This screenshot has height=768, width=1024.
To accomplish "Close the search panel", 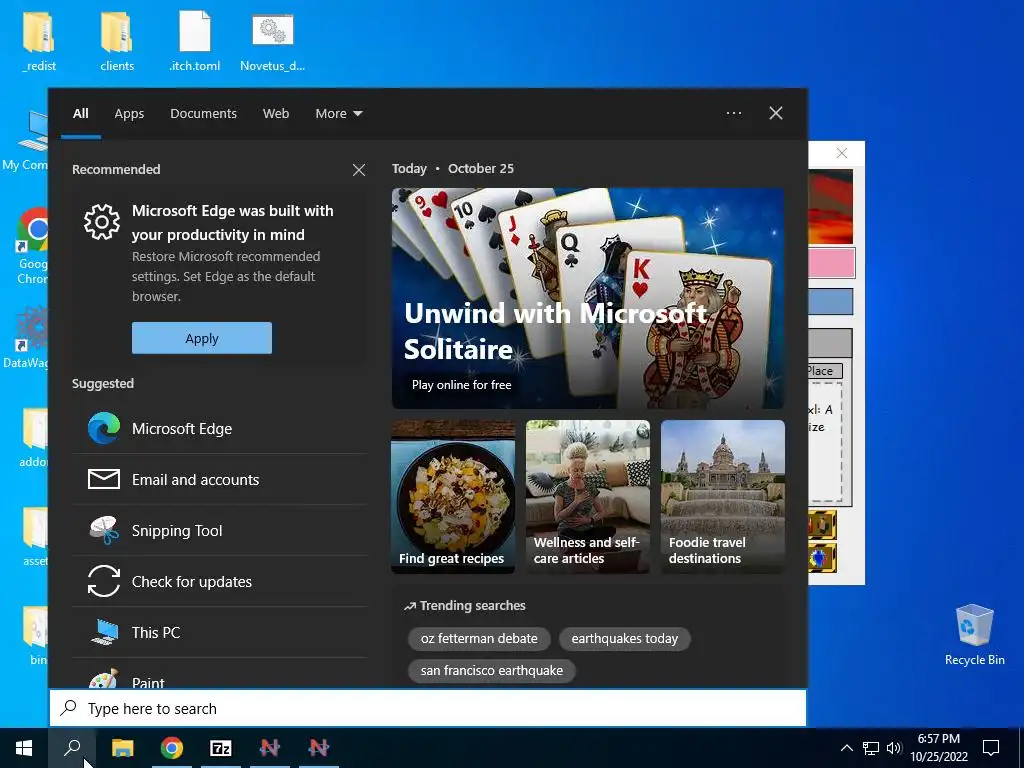I will pos(776,113).
